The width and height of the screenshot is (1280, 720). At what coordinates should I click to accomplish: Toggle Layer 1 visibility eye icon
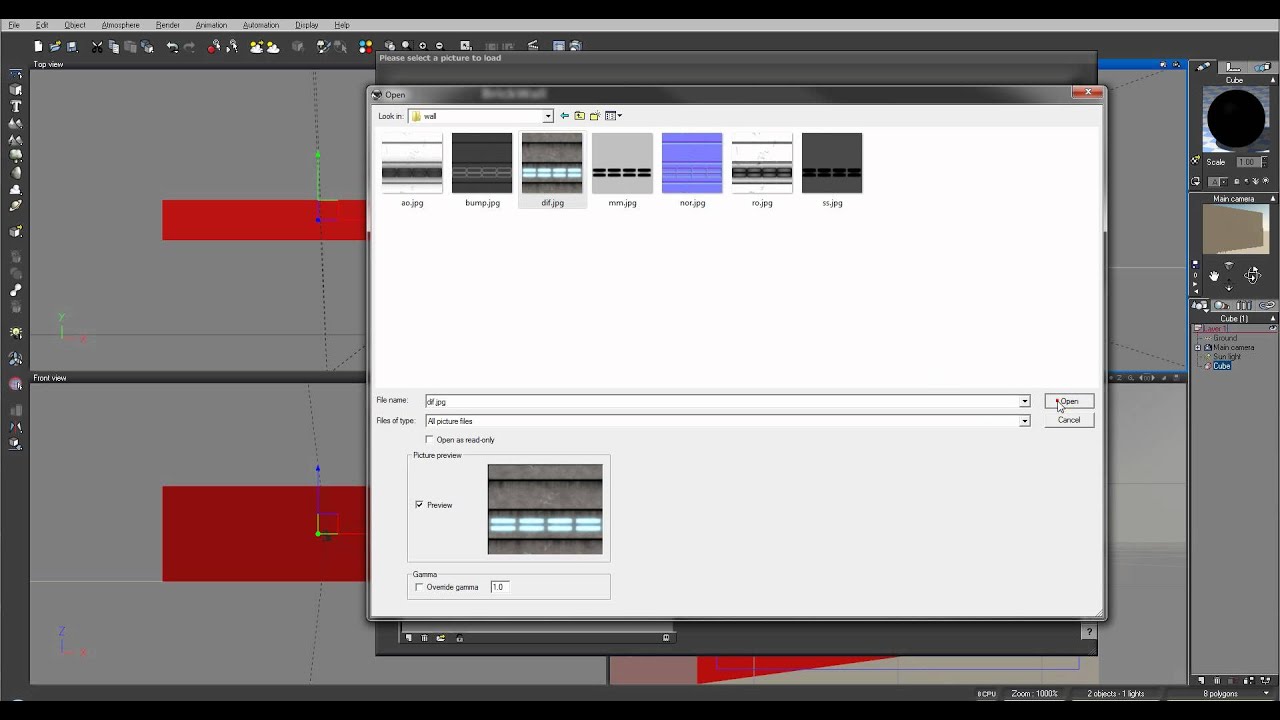[x=1273, y=328]
